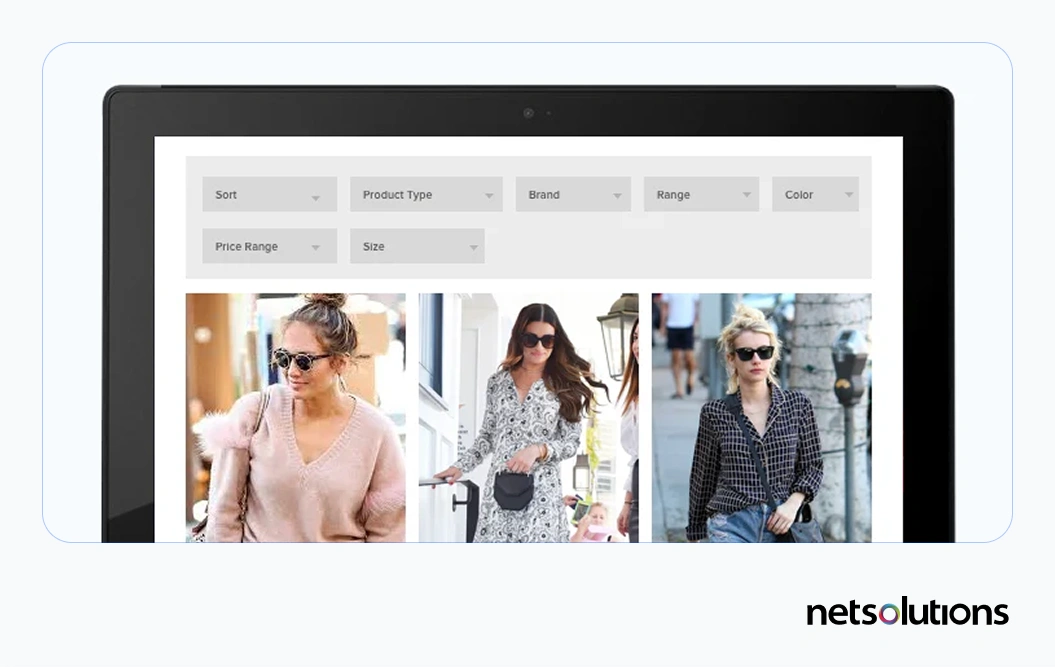Open the Color filter dropdown
The height and width of the screenshot is (667, 1055).
pyautogui.click(x=815, y=195)
